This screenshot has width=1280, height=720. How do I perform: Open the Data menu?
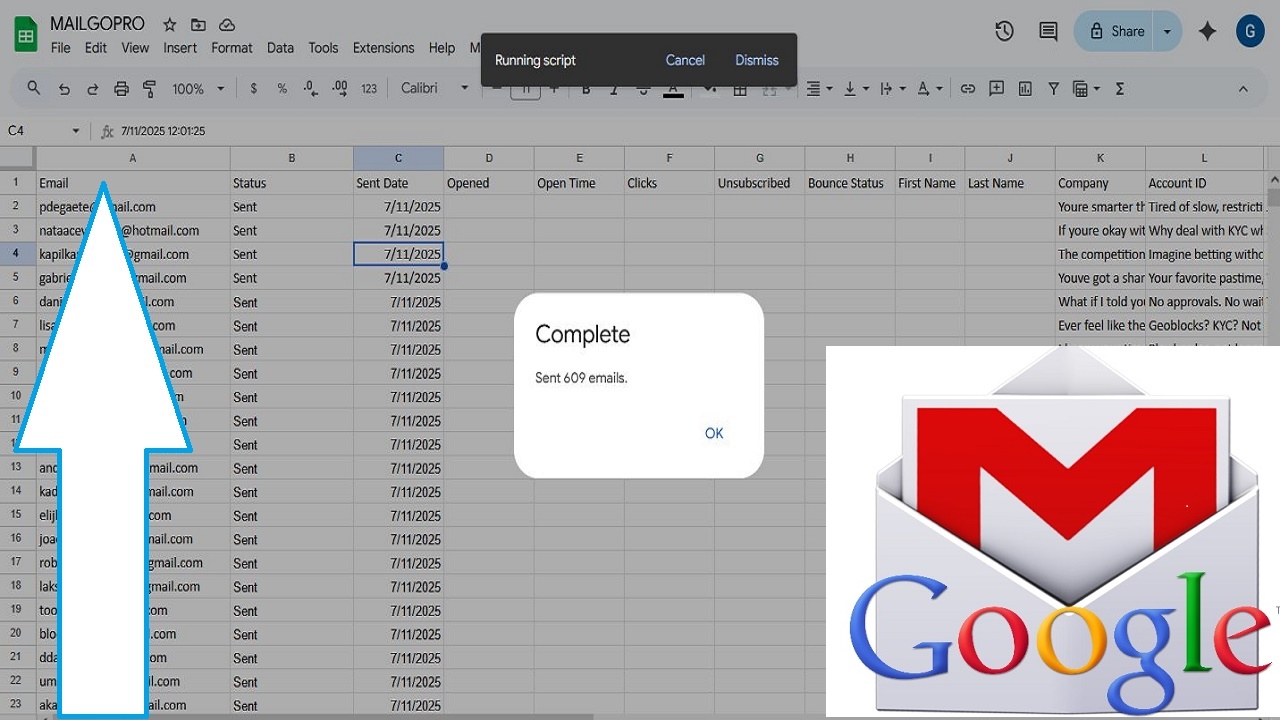click(x=281, y=48)
